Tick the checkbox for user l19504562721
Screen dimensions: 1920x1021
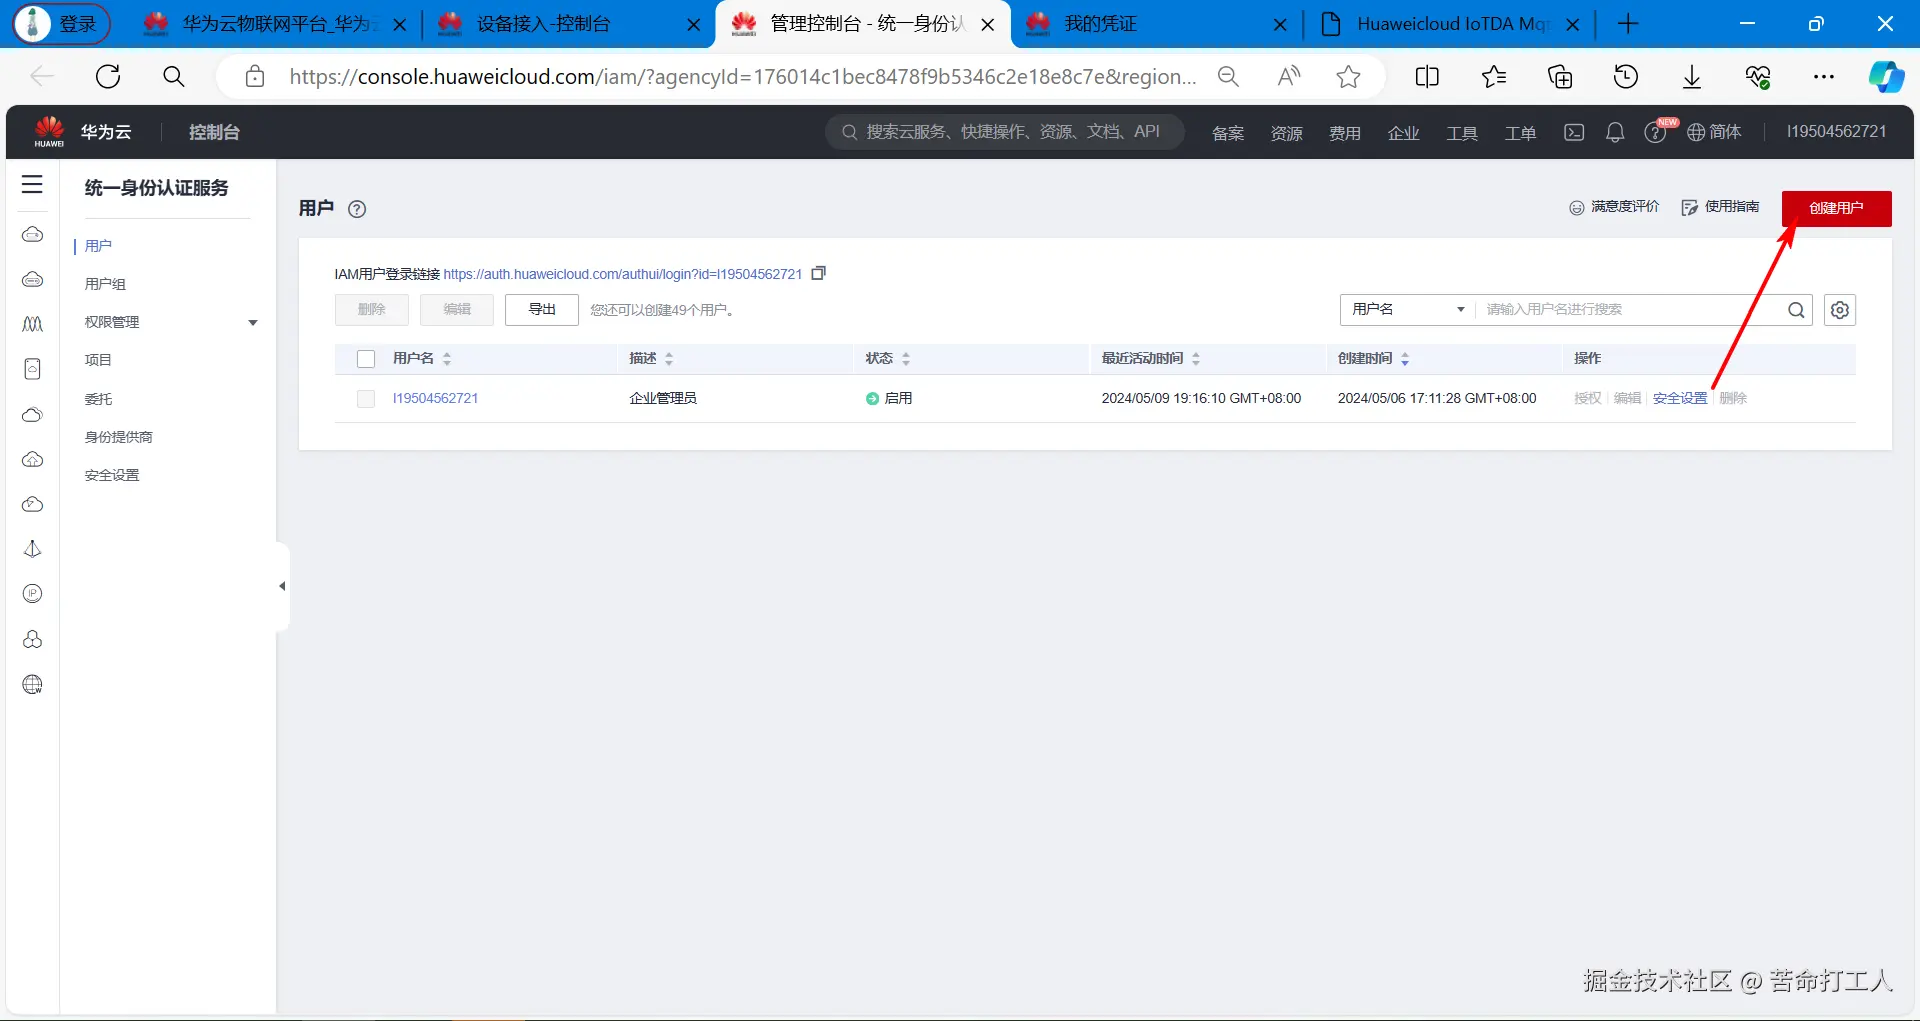[365, 397]
